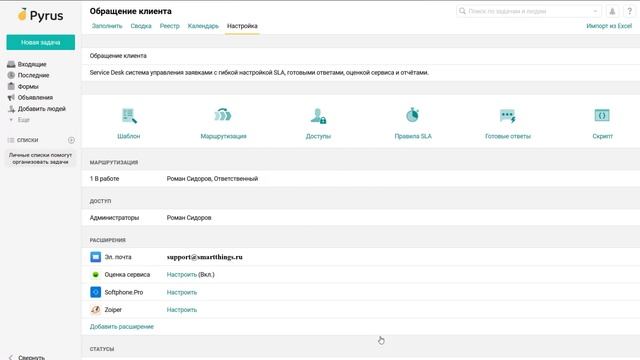Click the Администраторы access row label
This screenshot has height=360, width=640.
pyautogui.click(x=114, y=218)
